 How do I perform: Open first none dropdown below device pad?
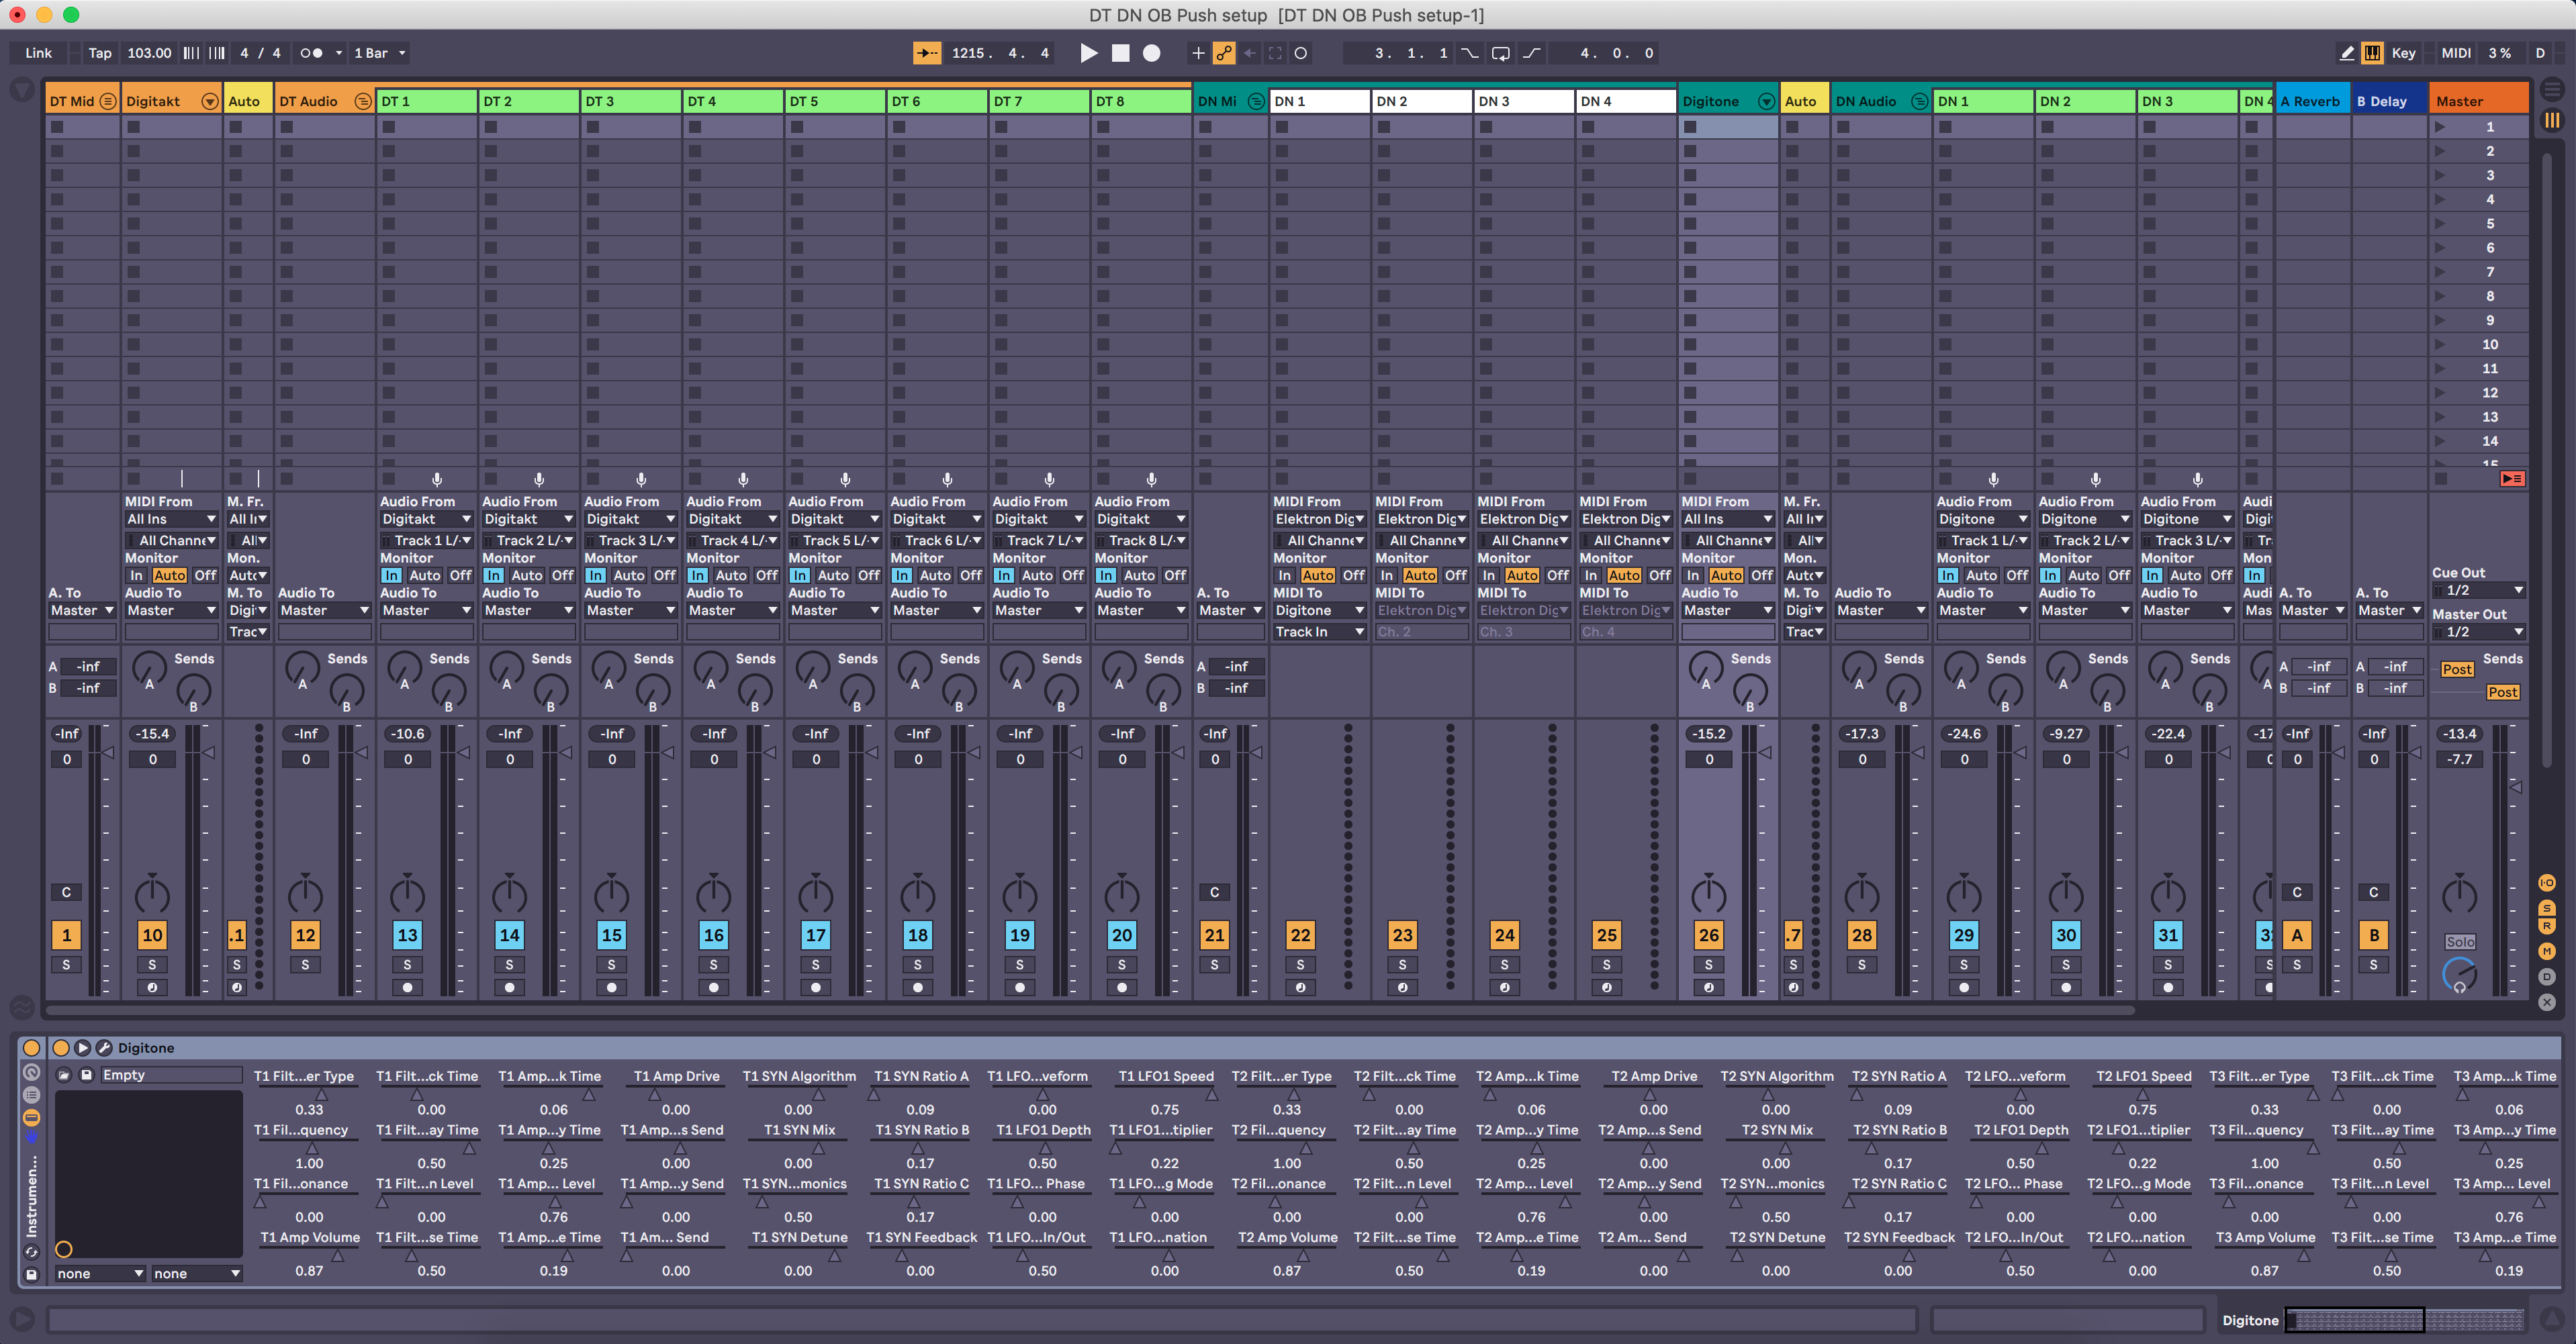(100, 1273)
